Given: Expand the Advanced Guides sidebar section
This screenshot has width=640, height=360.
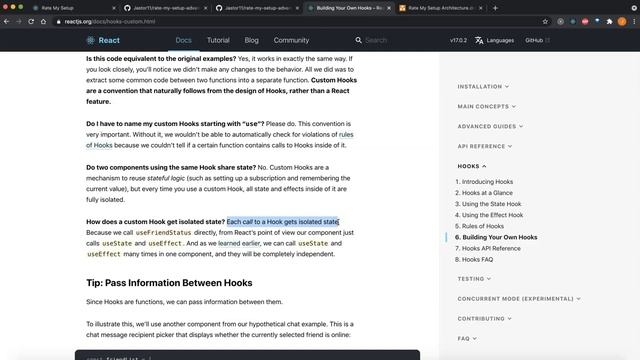Looking at the screenshot, I should coord(490,127).
